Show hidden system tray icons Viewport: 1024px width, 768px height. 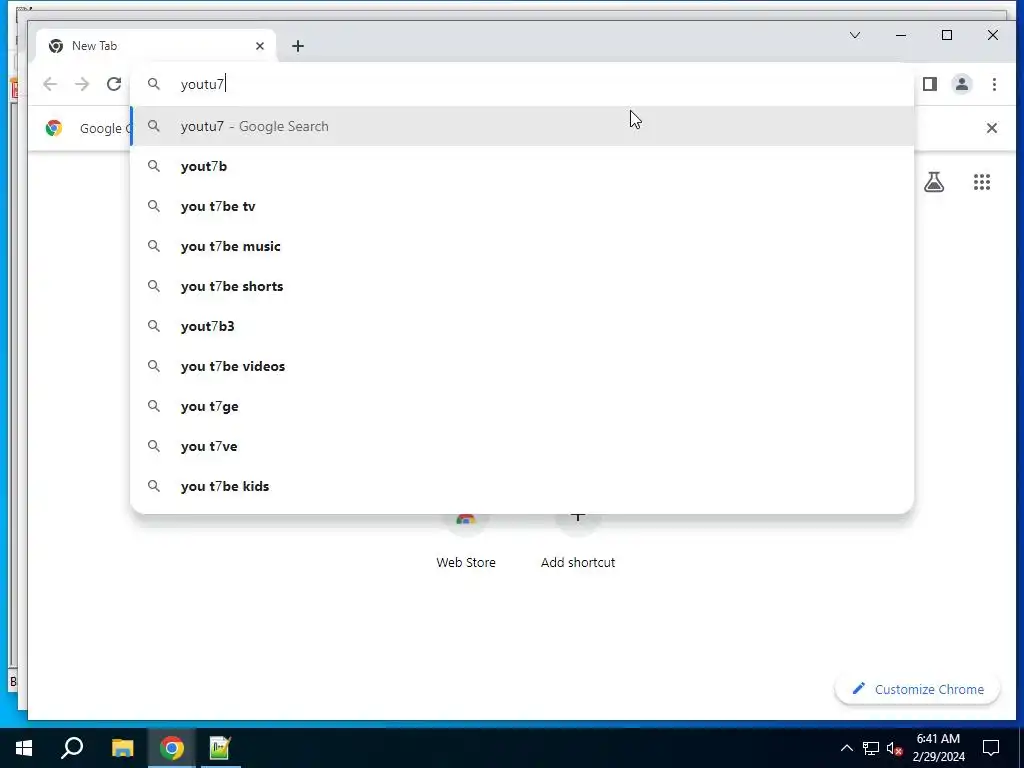[846, 748]
